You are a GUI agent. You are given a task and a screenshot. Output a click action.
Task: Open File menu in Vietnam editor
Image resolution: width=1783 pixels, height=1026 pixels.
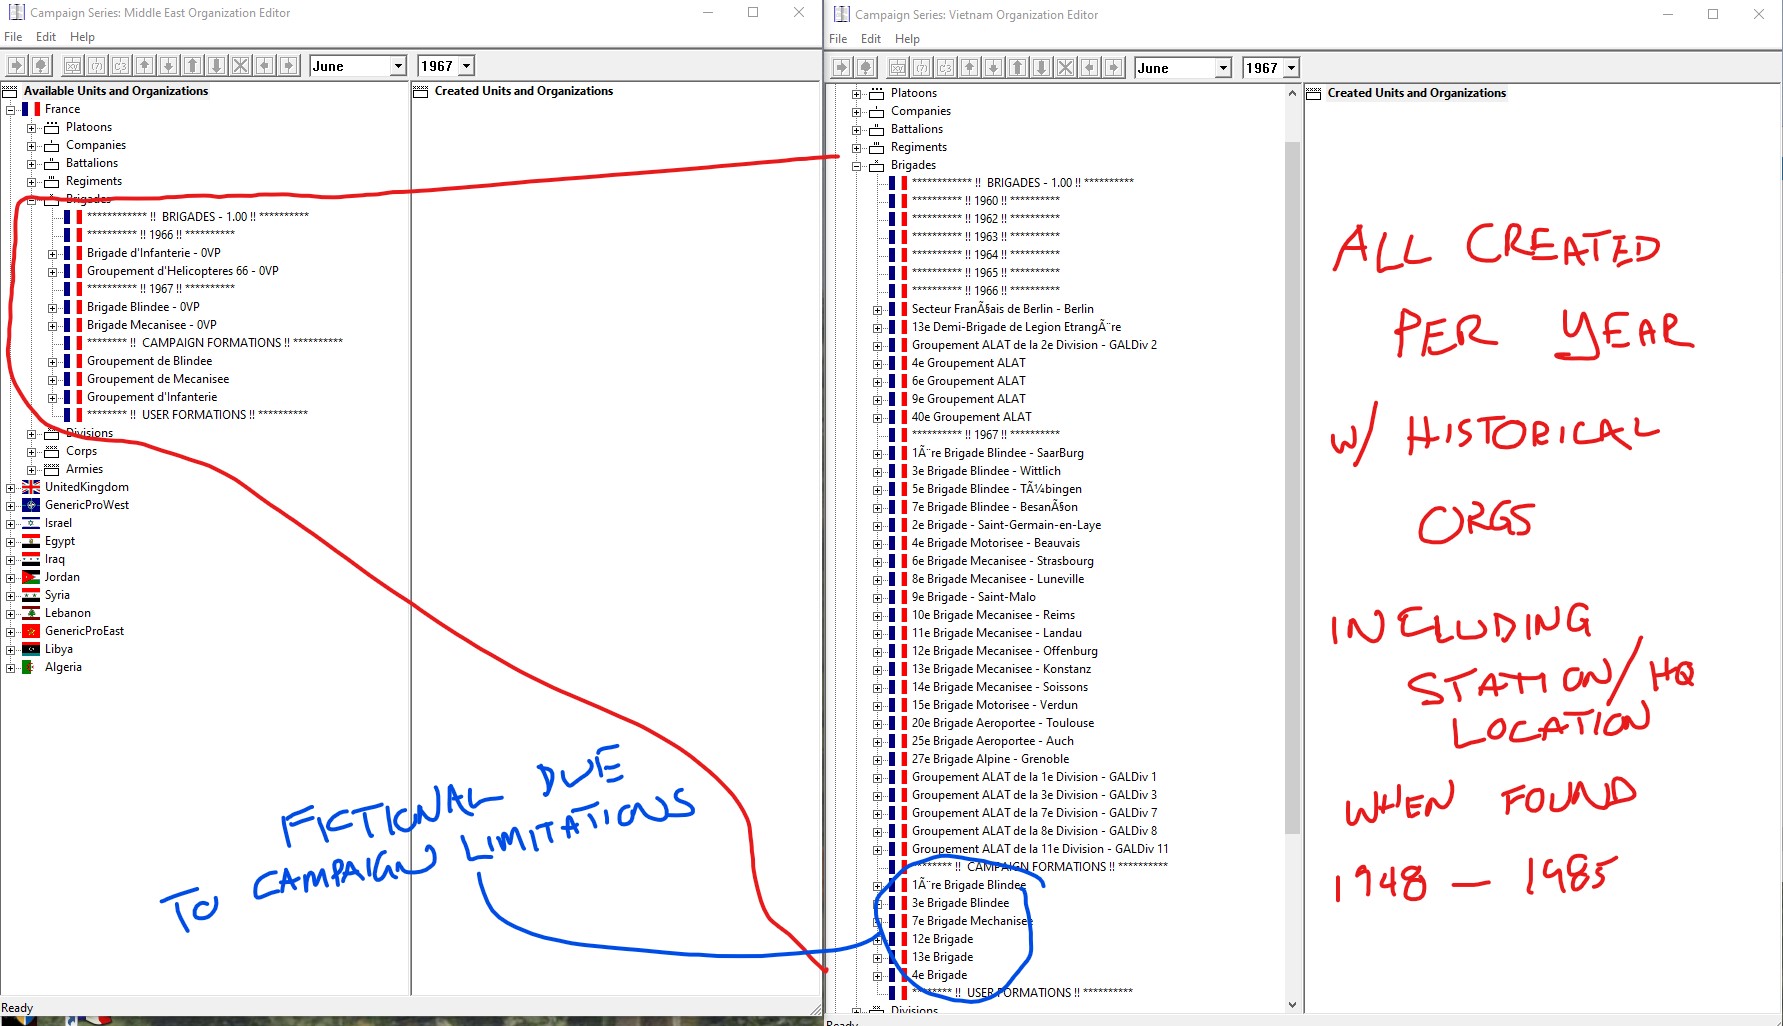tap(838, 39)
